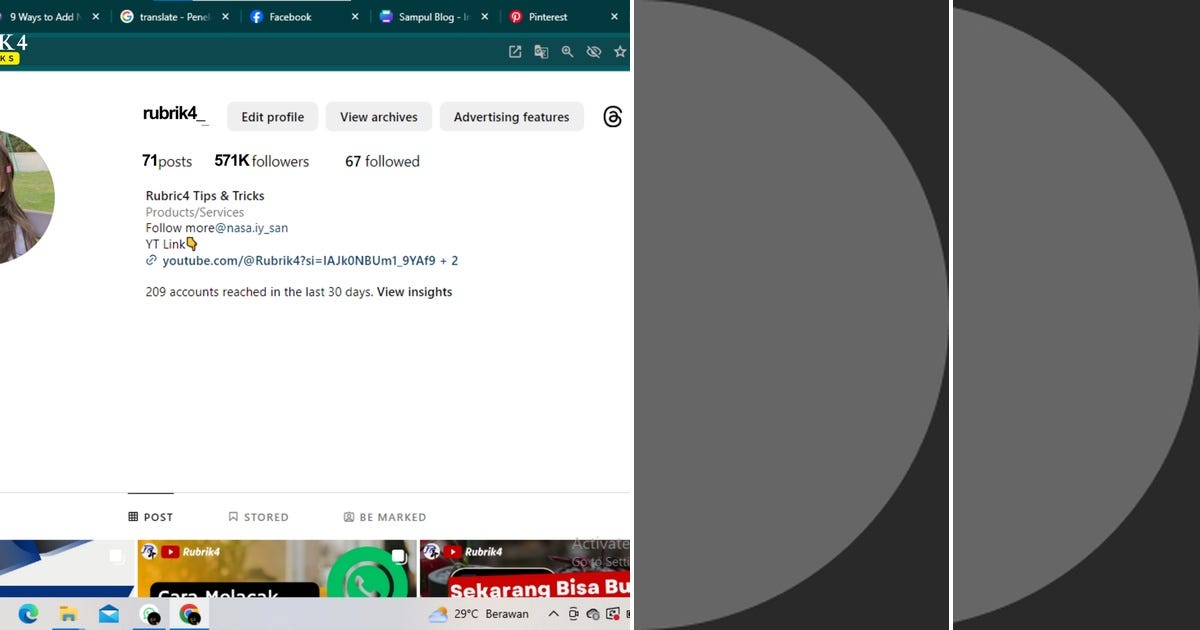Click the rubrik4_ username text
Screen dimensions: 1200x630
click(175, 114)
